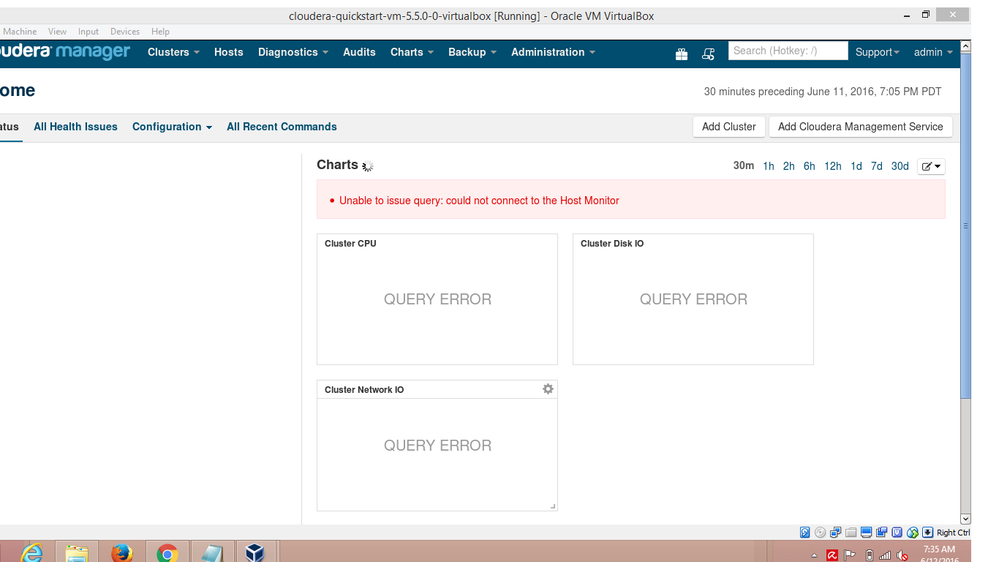Open VirtualBox Devices menu
999x562 pixels.
(x=125, y=31)
